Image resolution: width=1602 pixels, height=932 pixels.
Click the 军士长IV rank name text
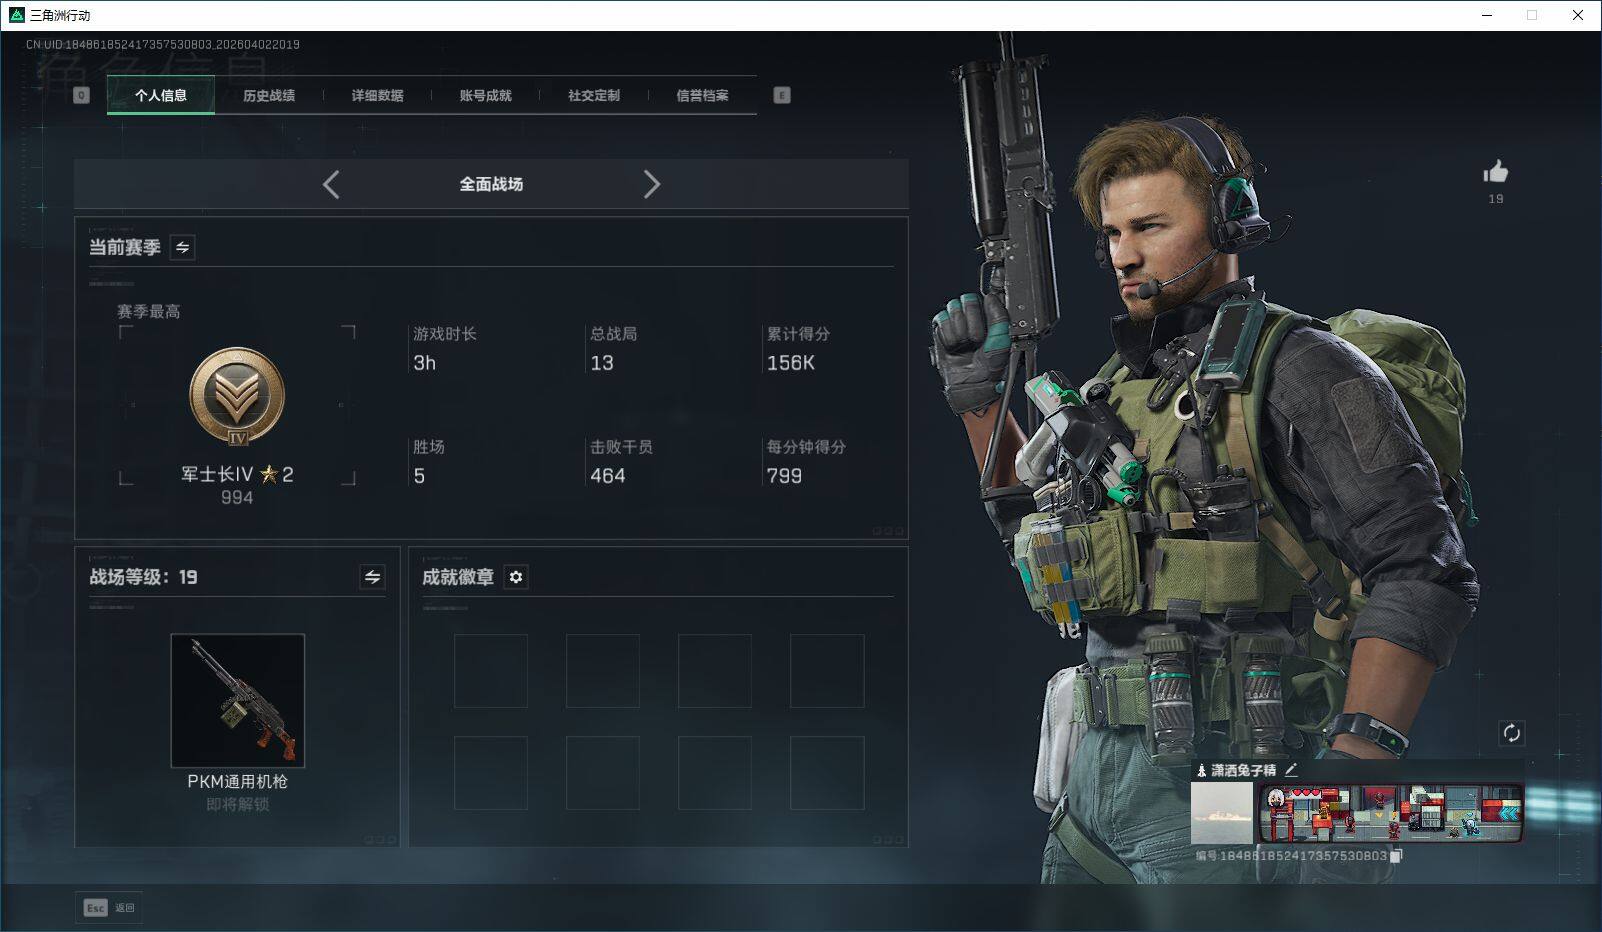pos(217,474)
